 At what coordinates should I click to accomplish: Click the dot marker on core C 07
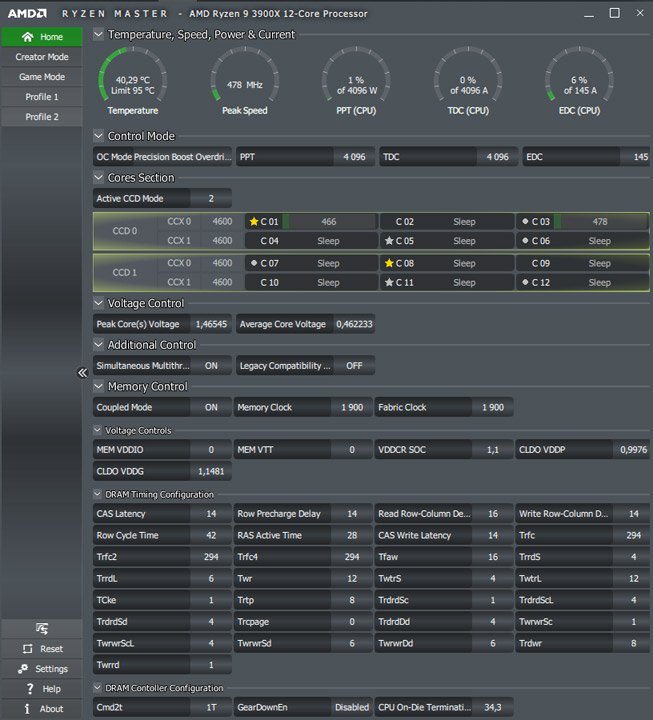253,263
